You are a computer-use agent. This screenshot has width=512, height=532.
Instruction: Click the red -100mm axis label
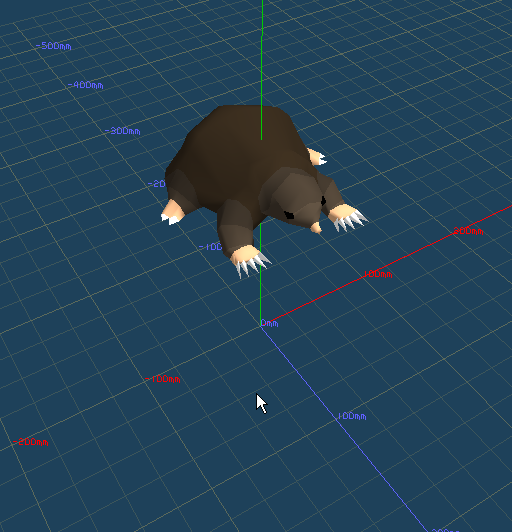point(163,379)
